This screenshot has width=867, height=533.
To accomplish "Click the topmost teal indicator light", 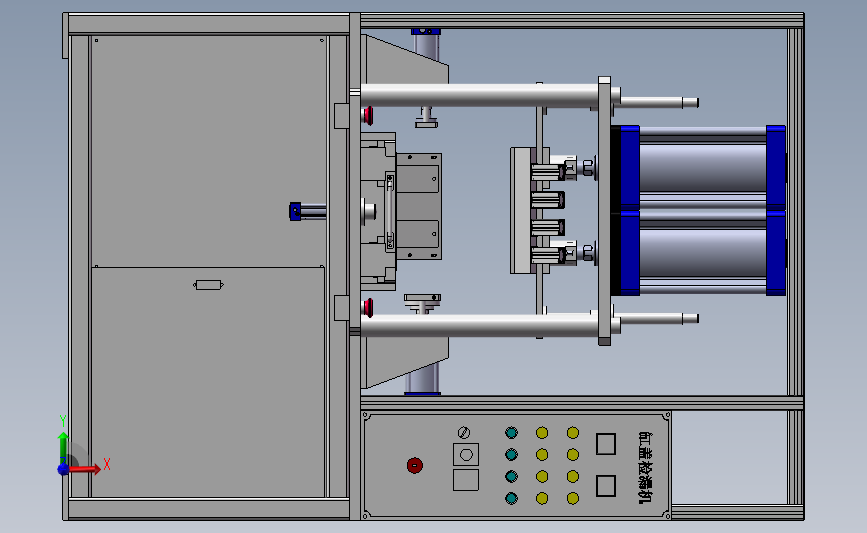I will click(511, 432).
